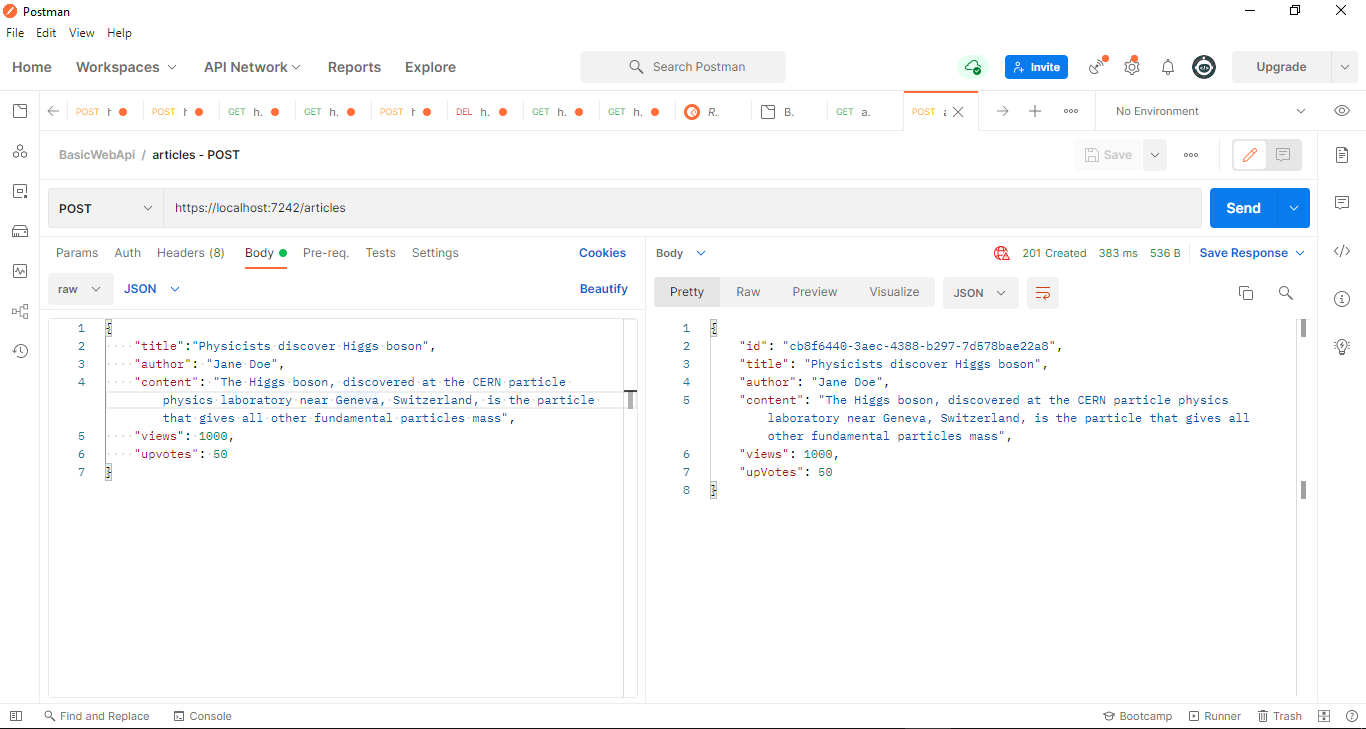The width and height of the screenshot is (1366, 729).
Task: Select the DEL request tab
Action: (482, 112)
